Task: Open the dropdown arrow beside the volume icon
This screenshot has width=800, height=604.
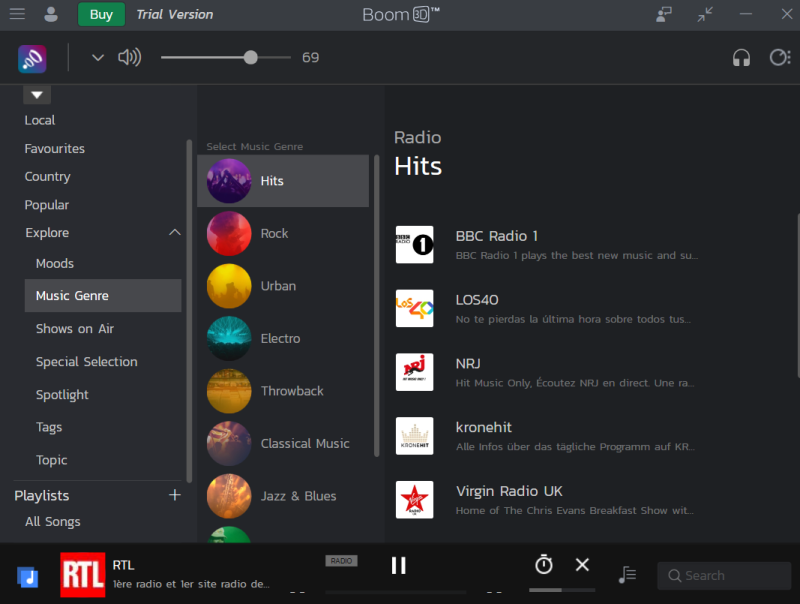Action: pos(98,57)
